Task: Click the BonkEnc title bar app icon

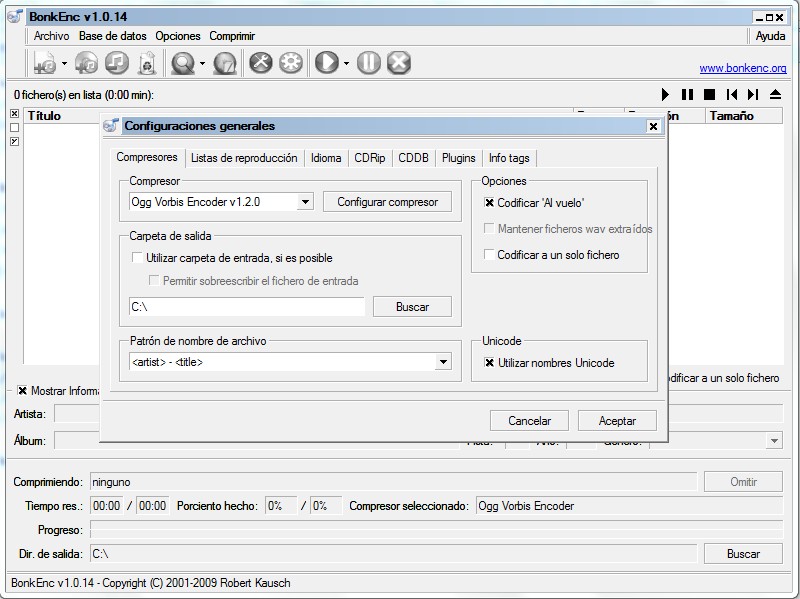Action: [14, 17]
